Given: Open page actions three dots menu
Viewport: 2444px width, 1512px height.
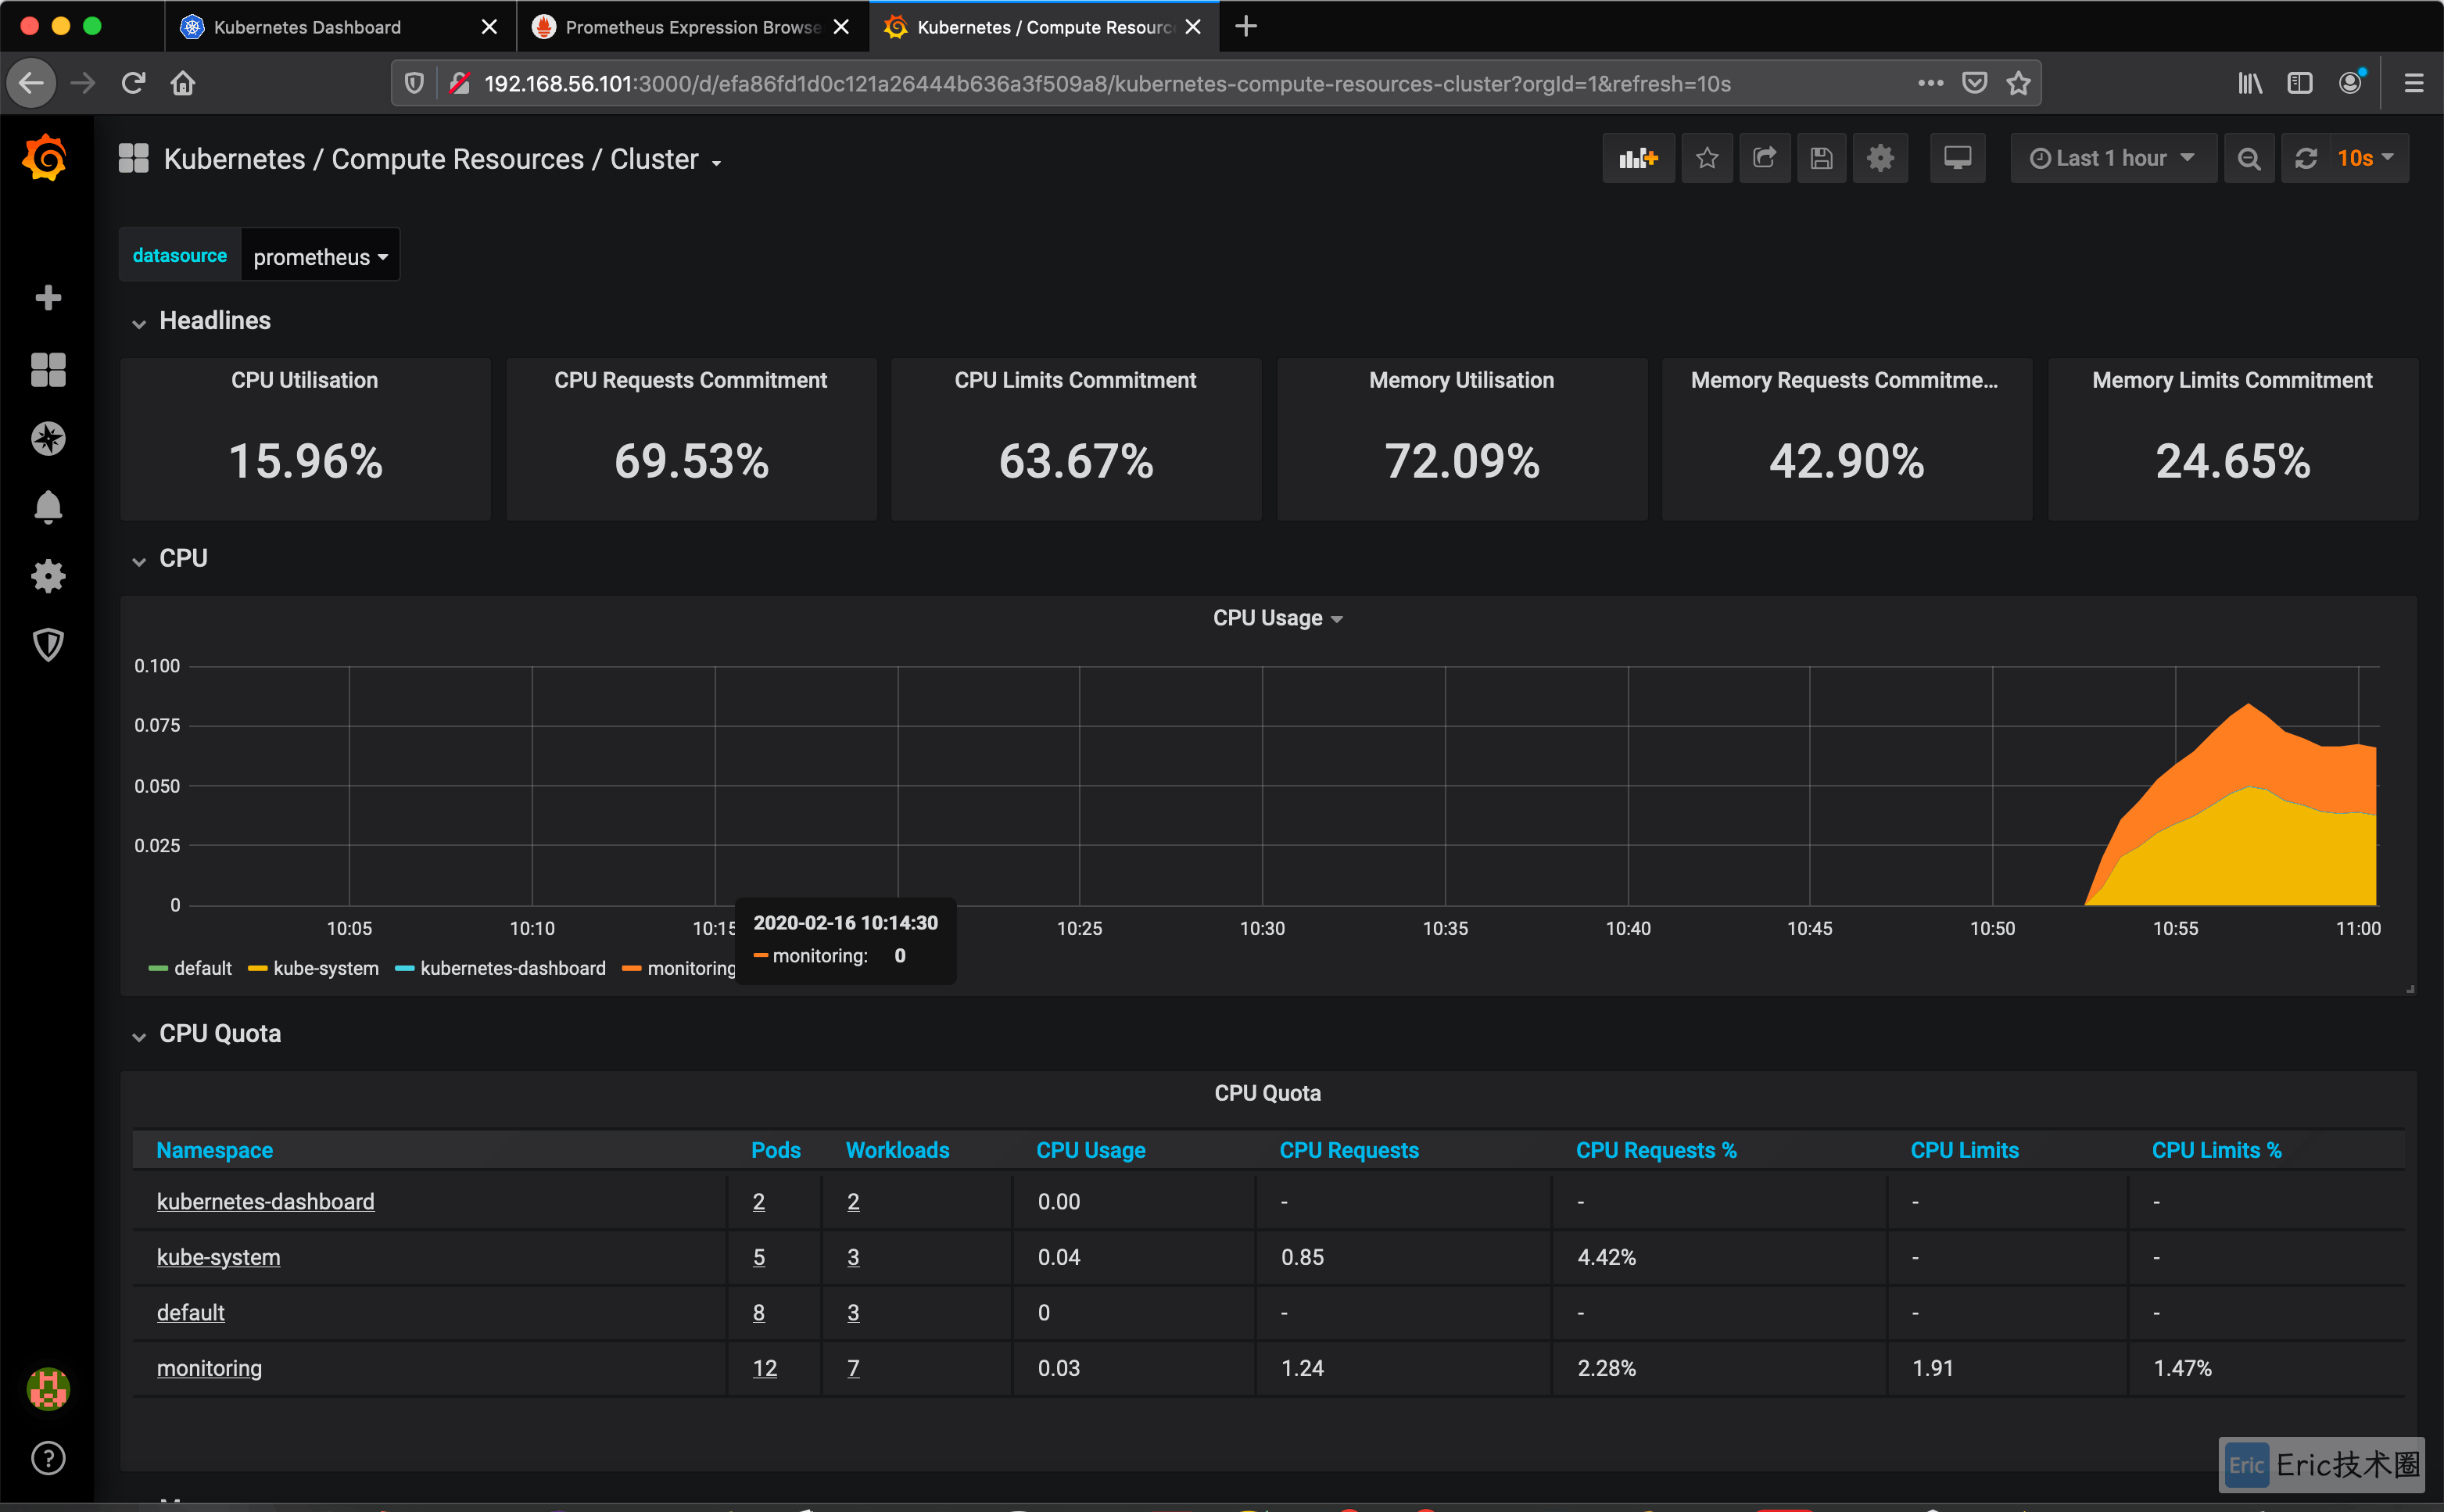Looking at the screenshot, I should pyautogui.click(x=1931, y=83).
